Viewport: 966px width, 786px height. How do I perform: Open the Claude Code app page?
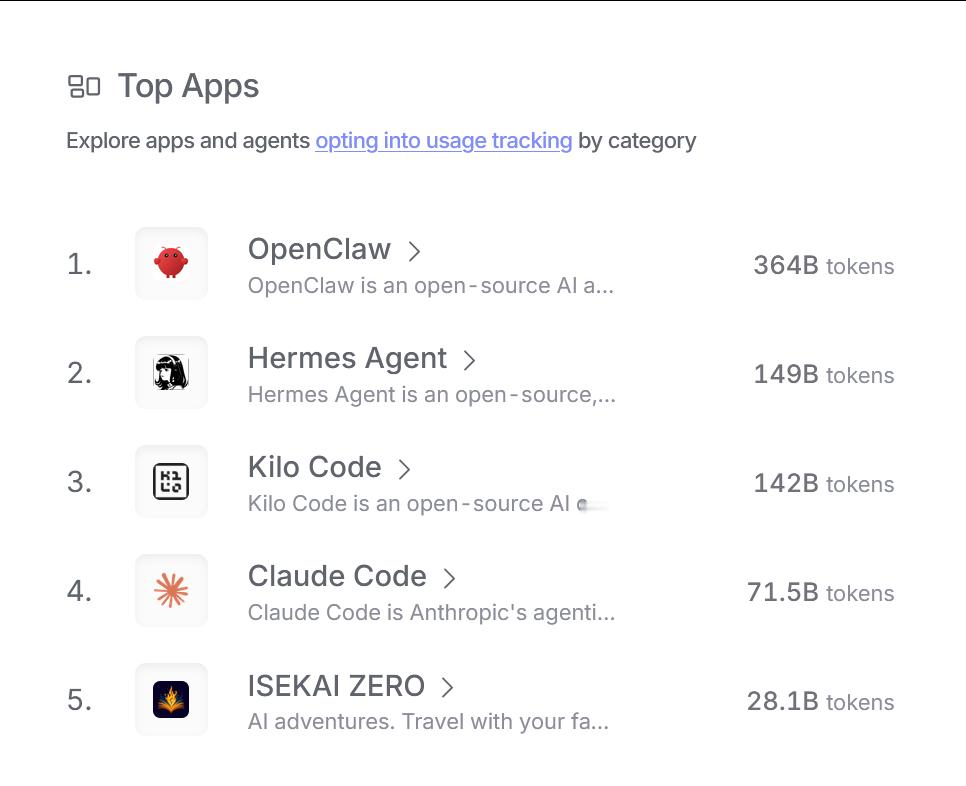click(337, 577)
